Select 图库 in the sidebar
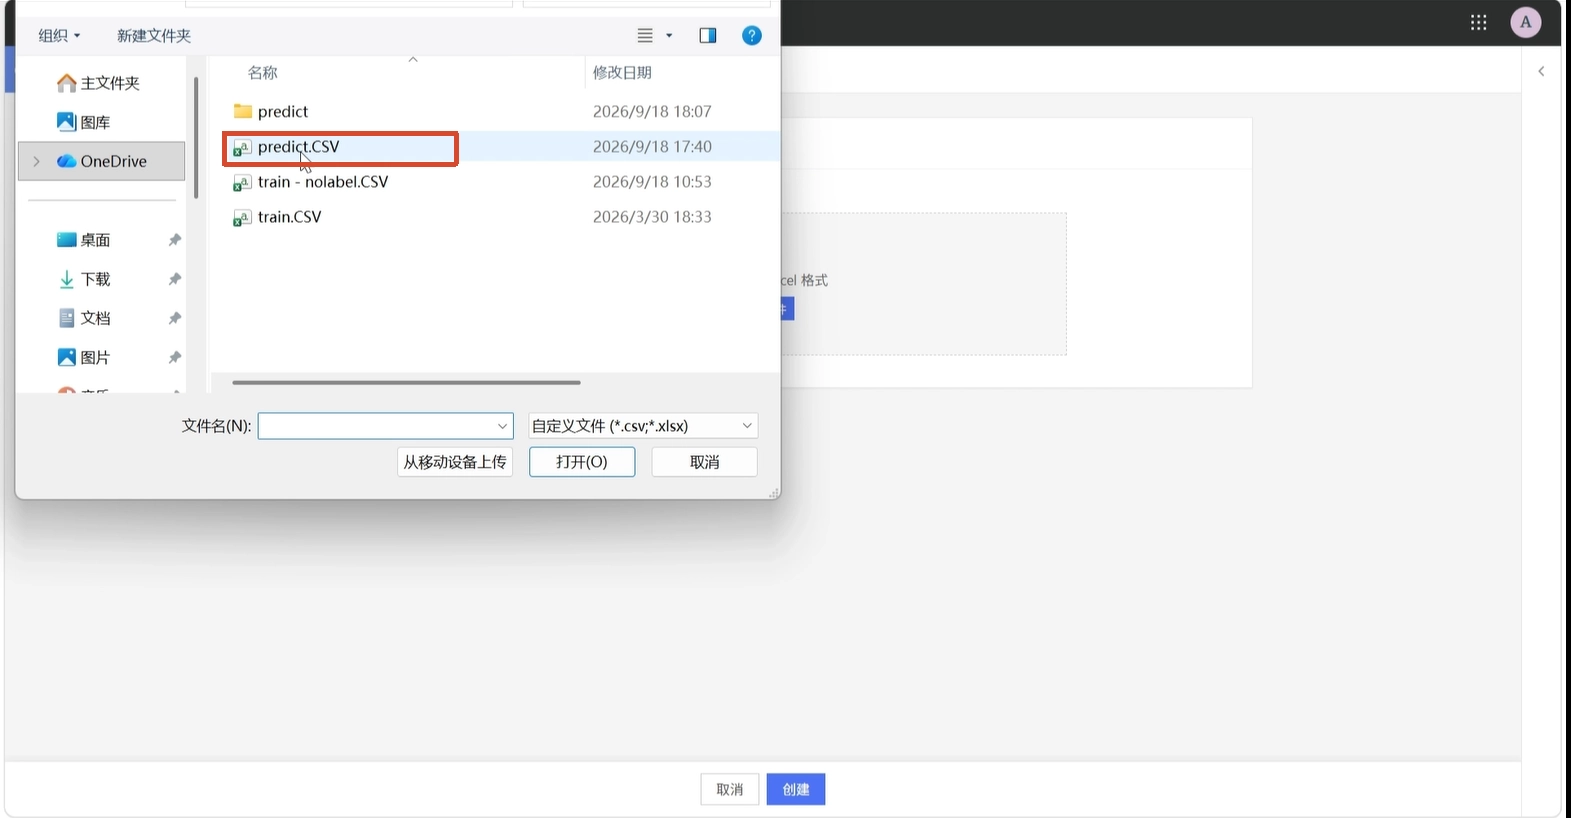The width and height of the screenshot is (1571, 818). coord(84,122)
